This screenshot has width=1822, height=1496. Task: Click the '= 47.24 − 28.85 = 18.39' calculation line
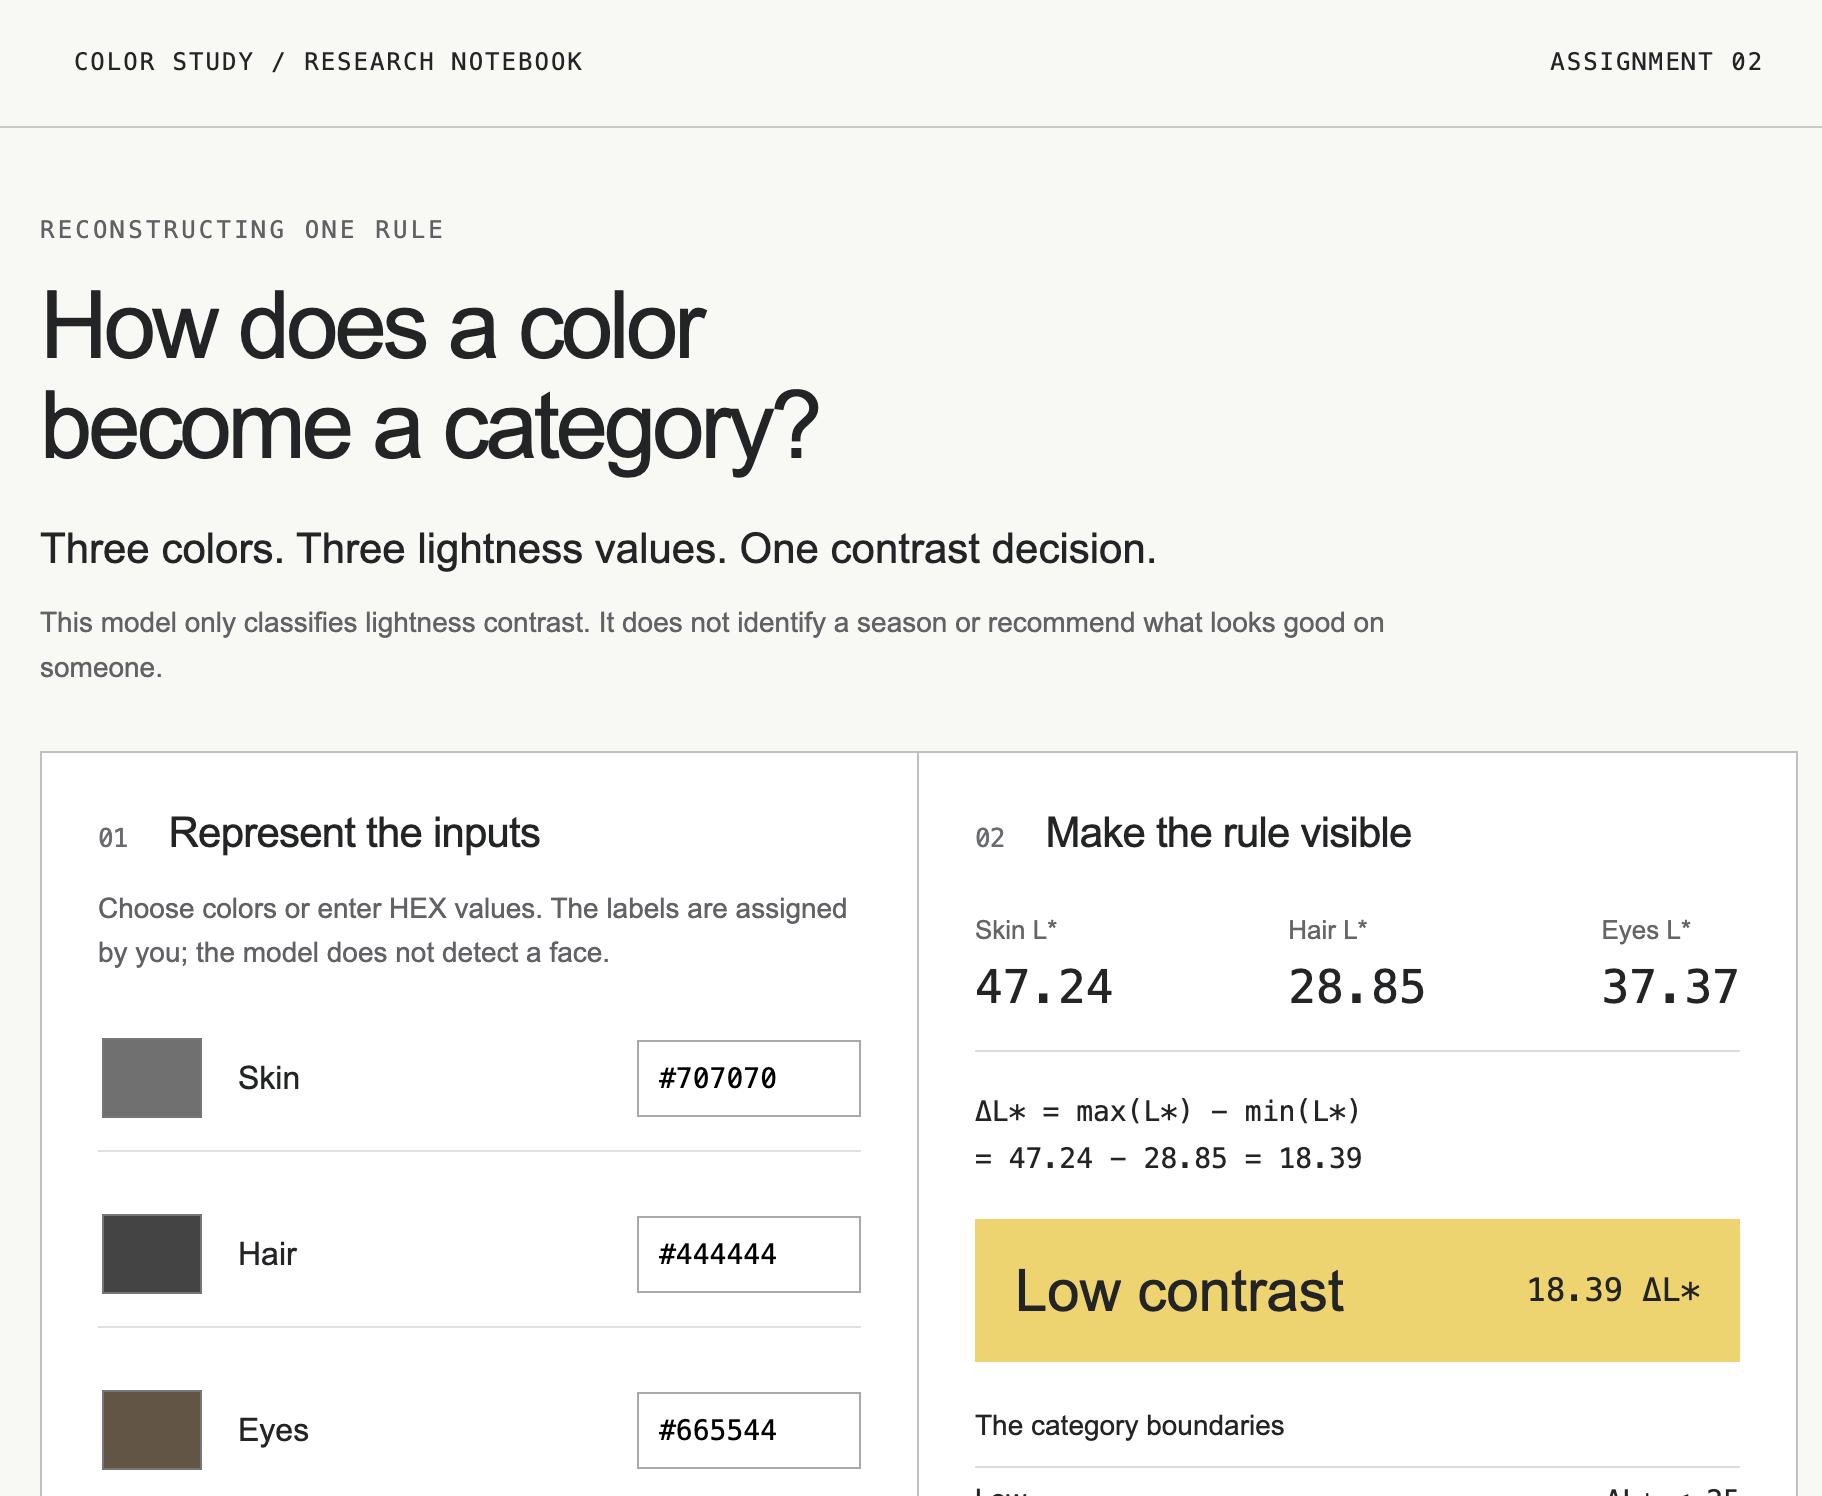point(1168,1158)
